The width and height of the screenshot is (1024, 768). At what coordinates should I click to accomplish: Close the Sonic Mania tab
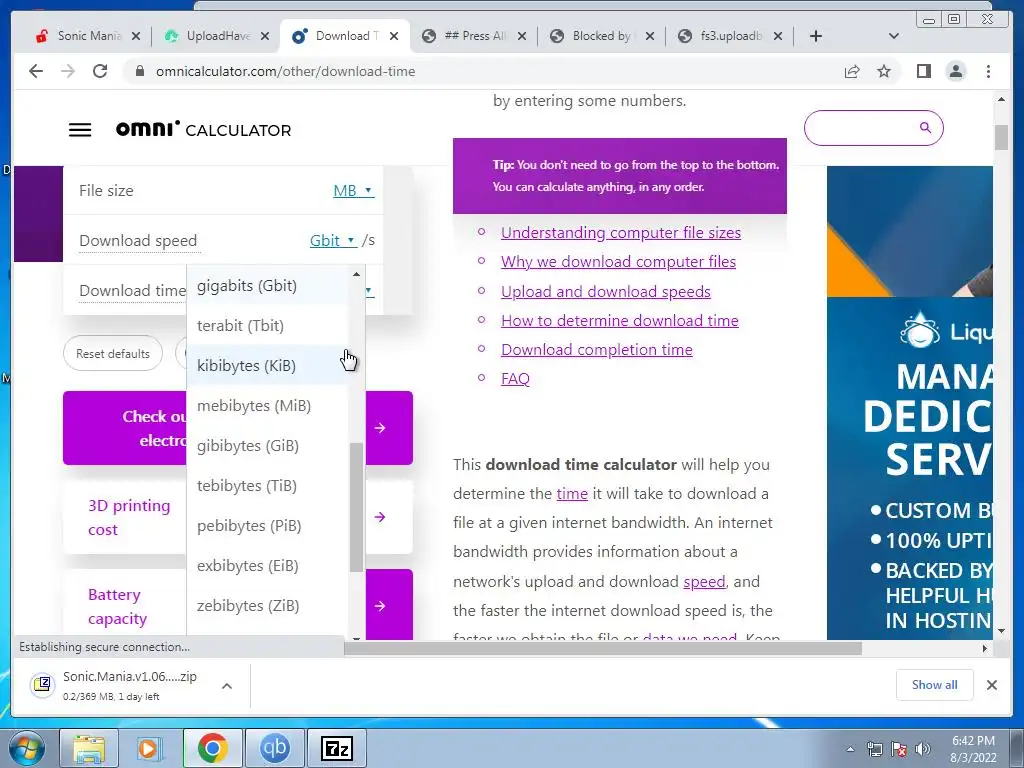pos(136,36)
